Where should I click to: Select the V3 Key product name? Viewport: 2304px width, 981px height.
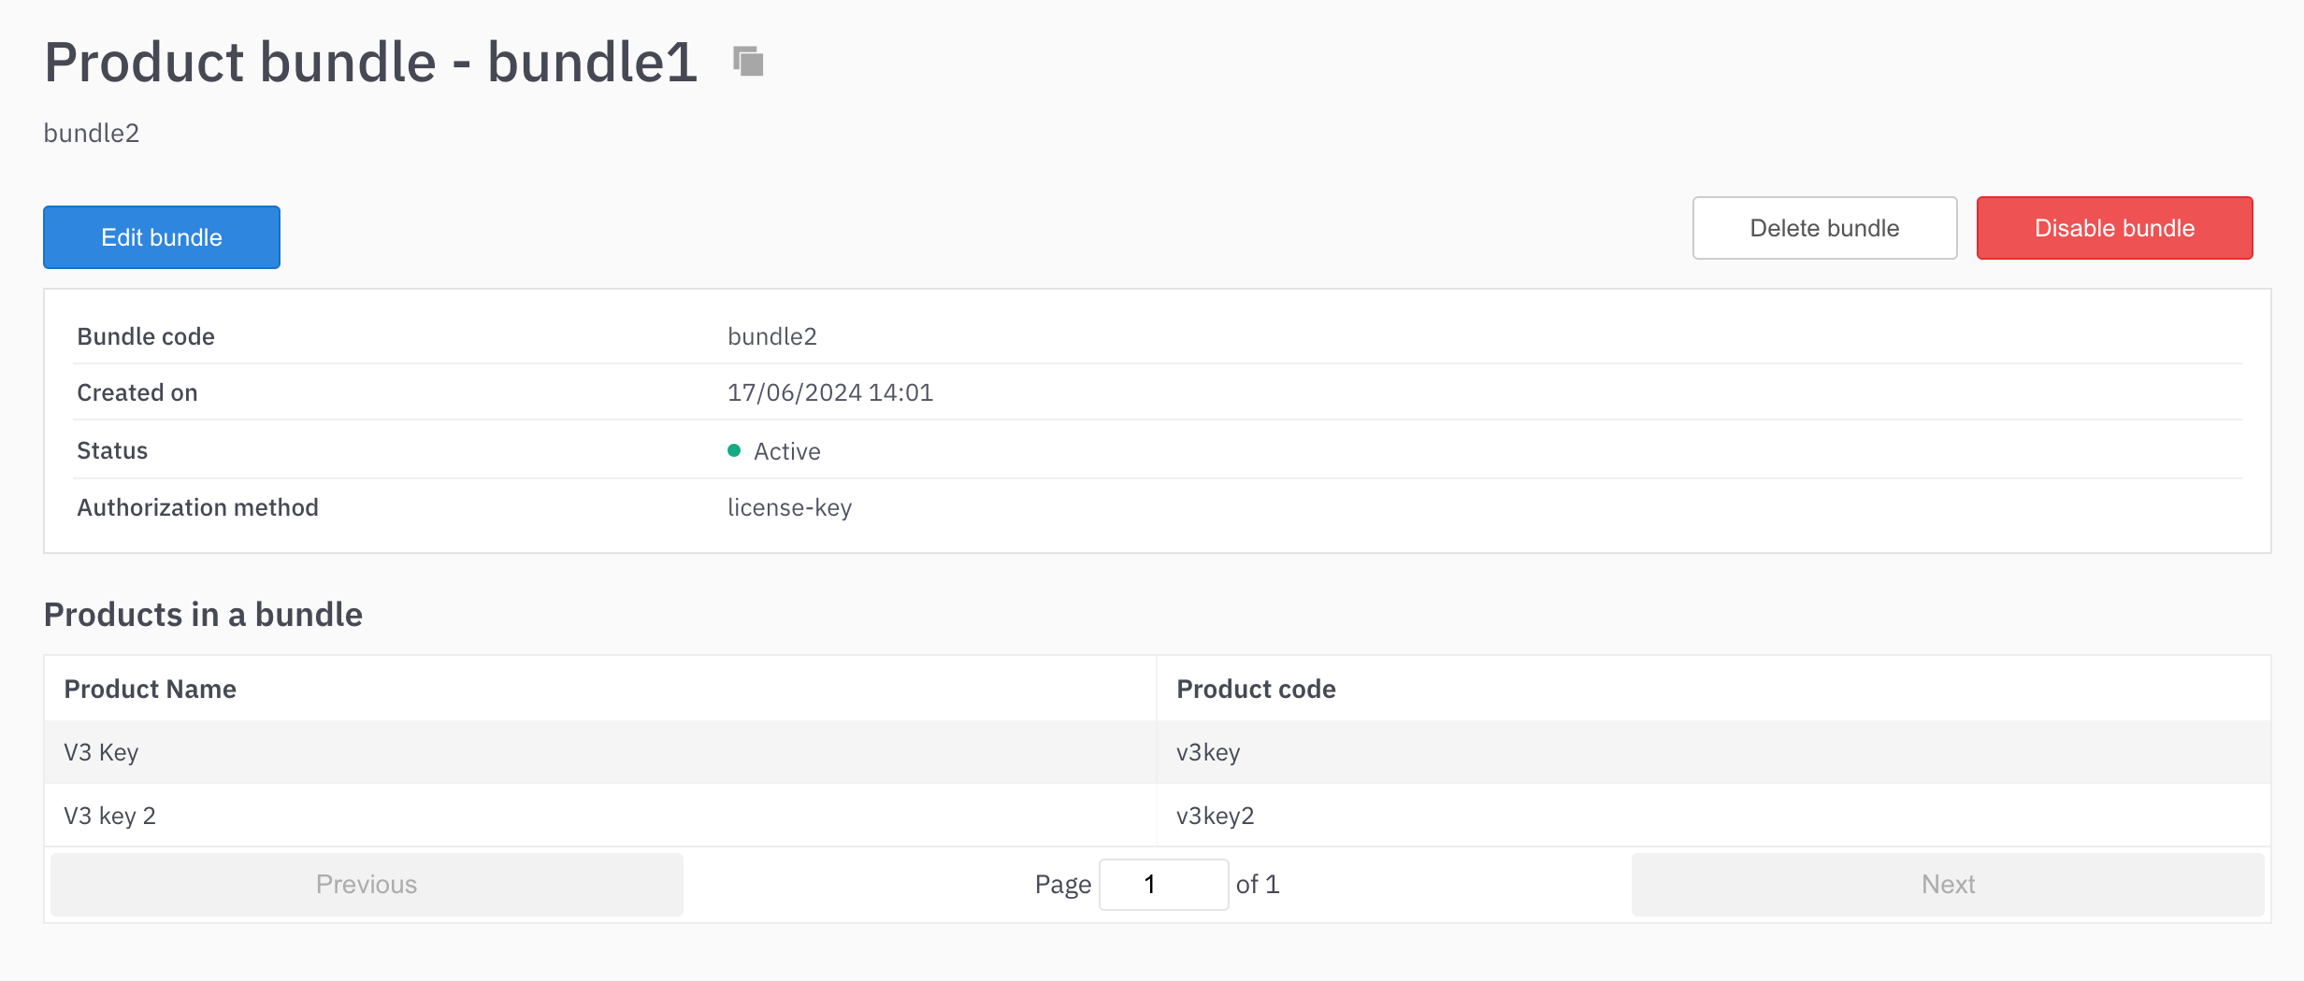[101, 752]
